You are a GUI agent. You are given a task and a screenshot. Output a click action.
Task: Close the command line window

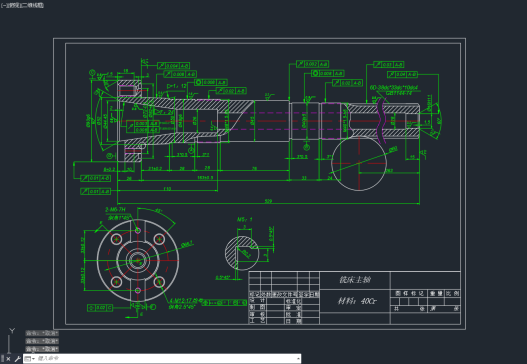[8, 359]
